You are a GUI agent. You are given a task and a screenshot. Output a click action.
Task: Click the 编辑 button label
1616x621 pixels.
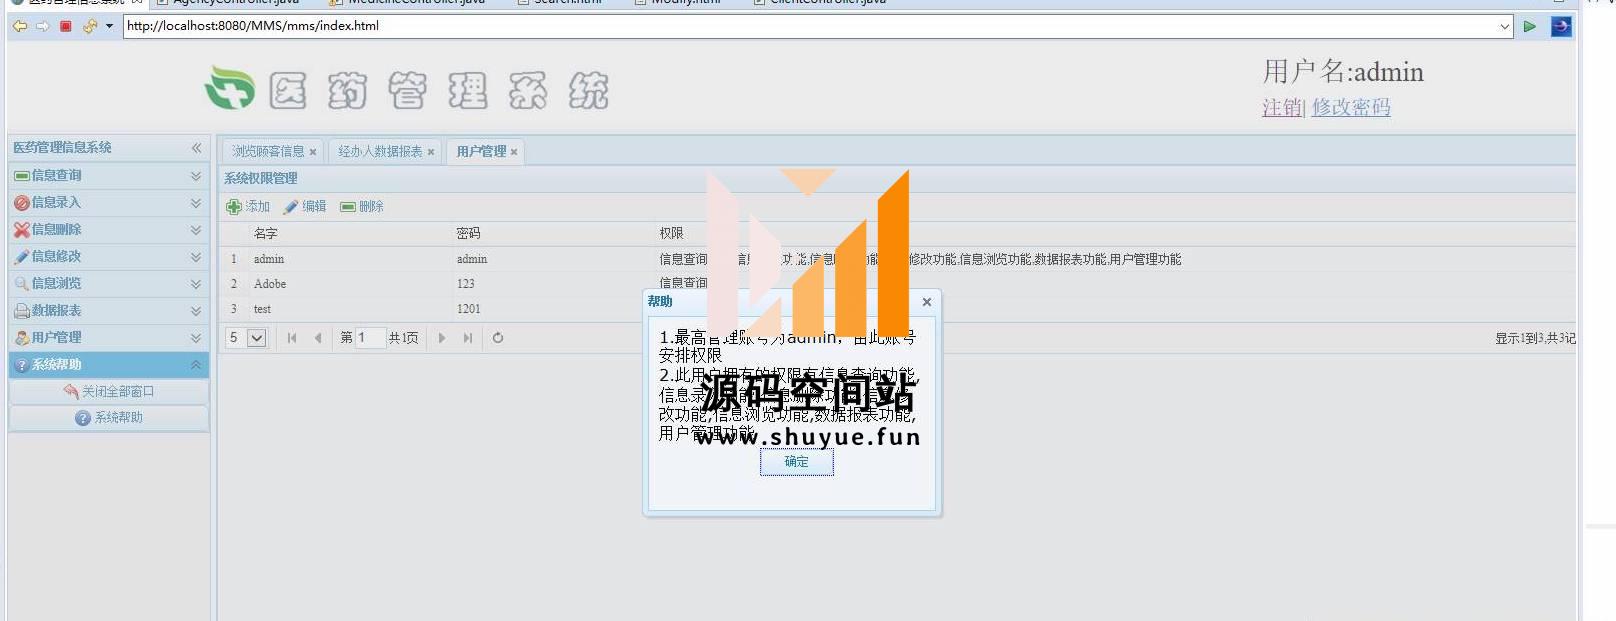point(315,206)
